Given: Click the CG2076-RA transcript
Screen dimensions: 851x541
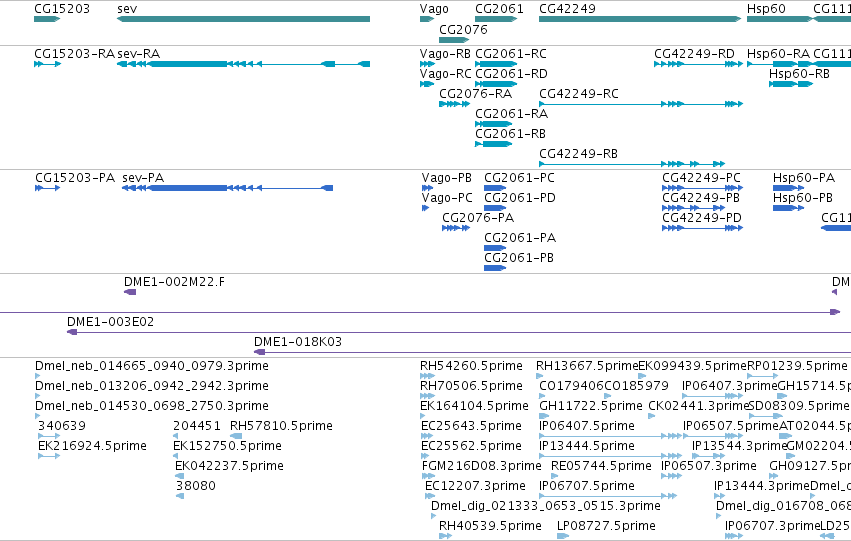Looking at the screenshot, I should click(454, 104).
